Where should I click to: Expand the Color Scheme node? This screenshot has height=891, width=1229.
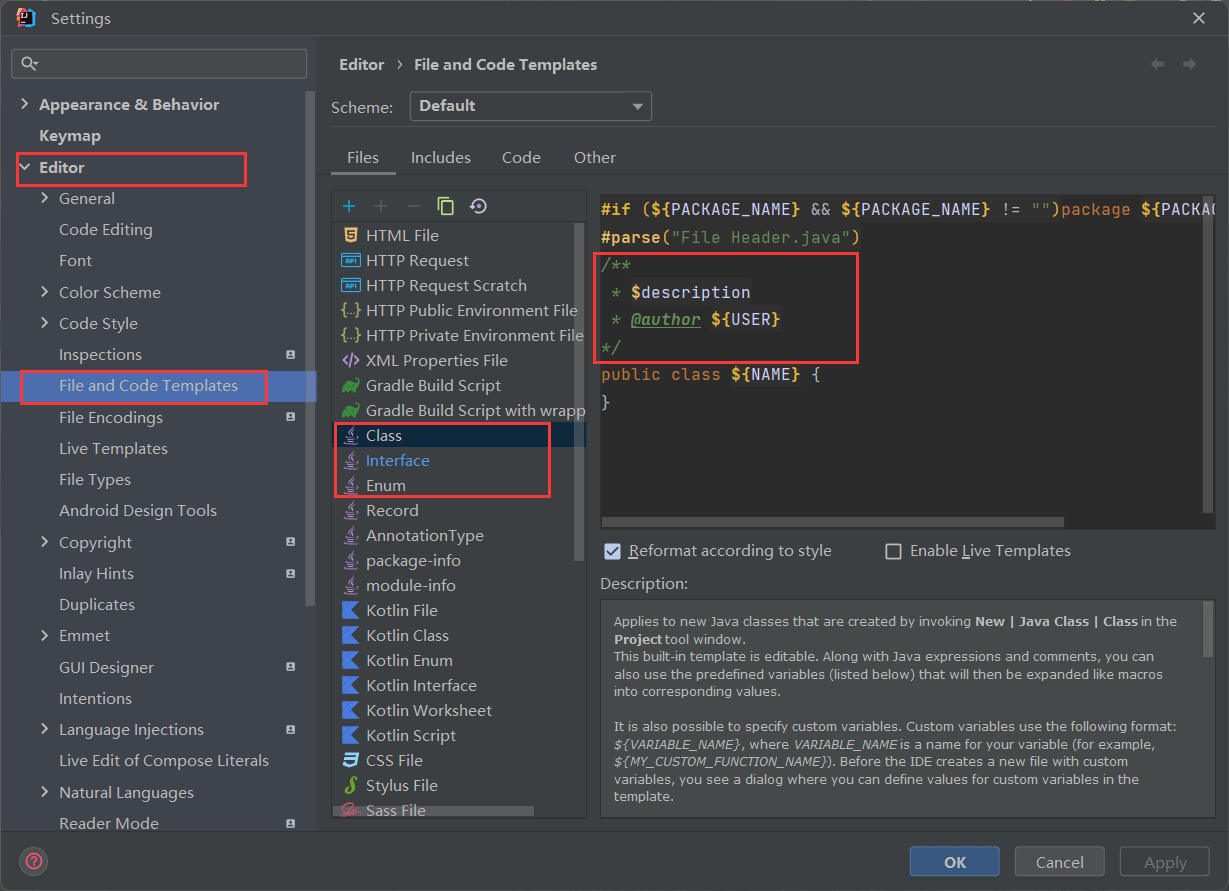[45, 292]
